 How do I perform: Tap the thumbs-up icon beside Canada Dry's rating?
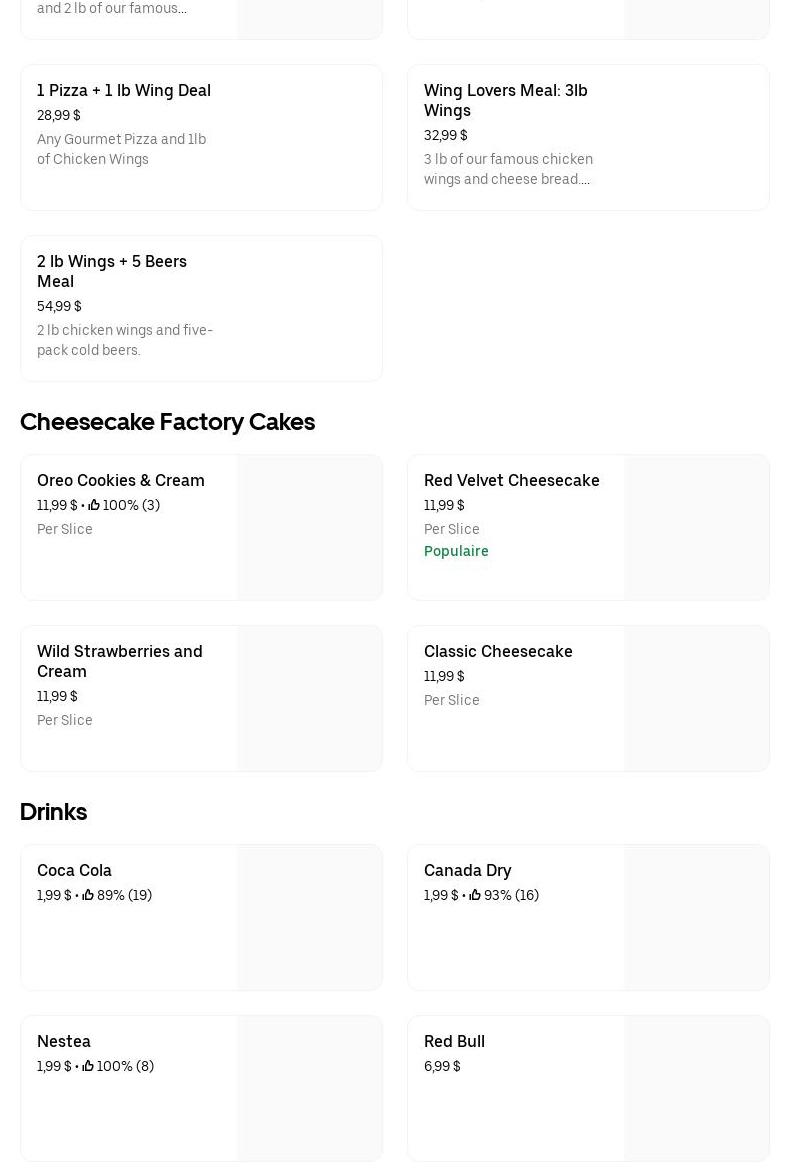[475, 895]
